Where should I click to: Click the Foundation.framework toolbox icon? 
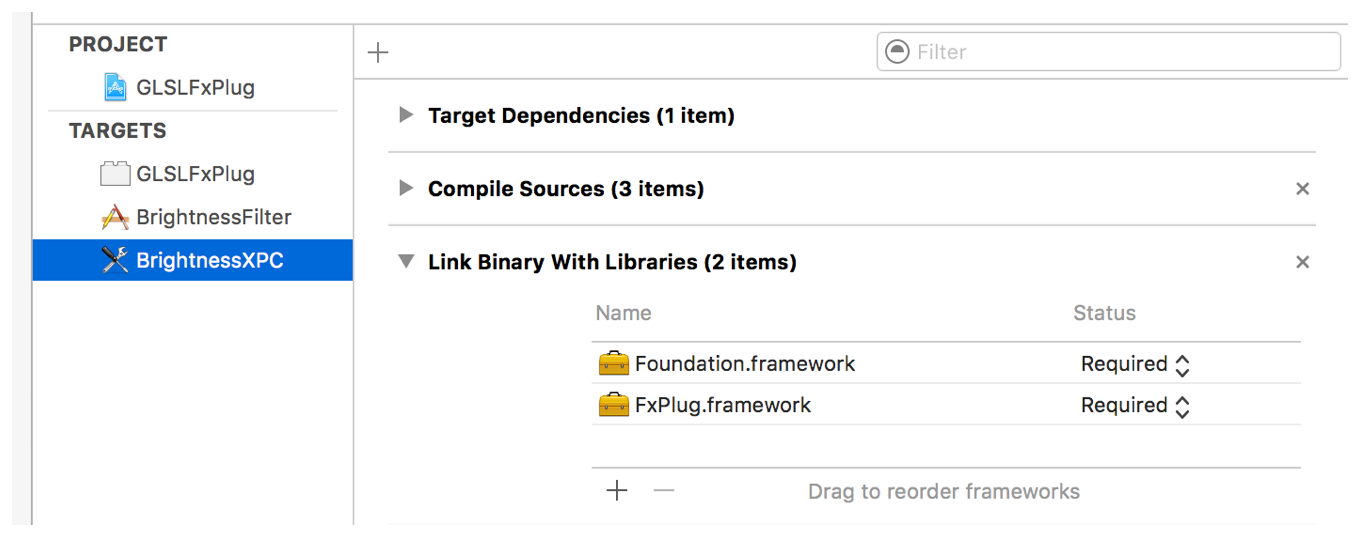(613, 363)
